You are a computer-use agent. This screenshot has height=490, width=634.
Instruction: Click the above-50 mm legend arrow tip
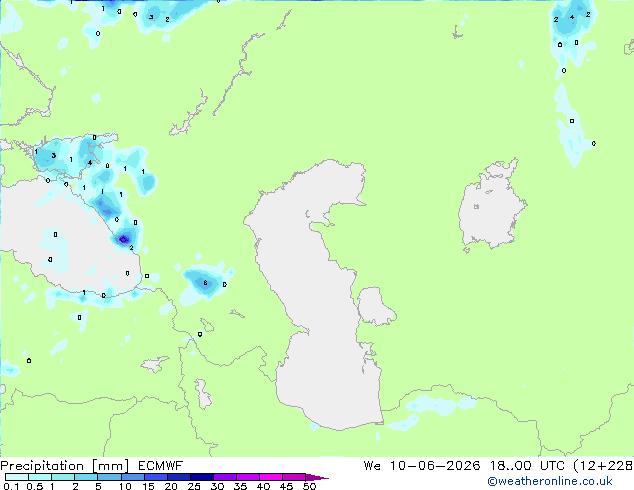click(317, 477)
